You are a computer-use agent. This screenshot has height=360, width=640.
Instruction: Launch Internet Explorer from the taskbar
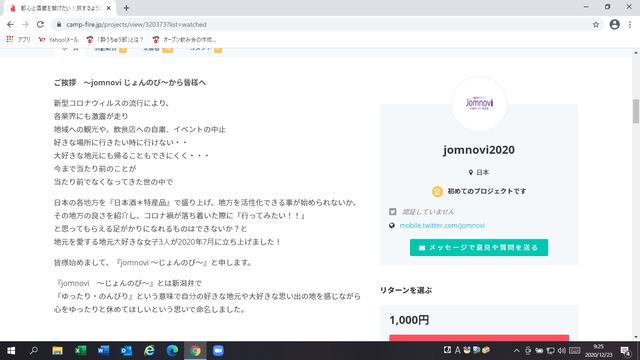click(x=149, y=351)
